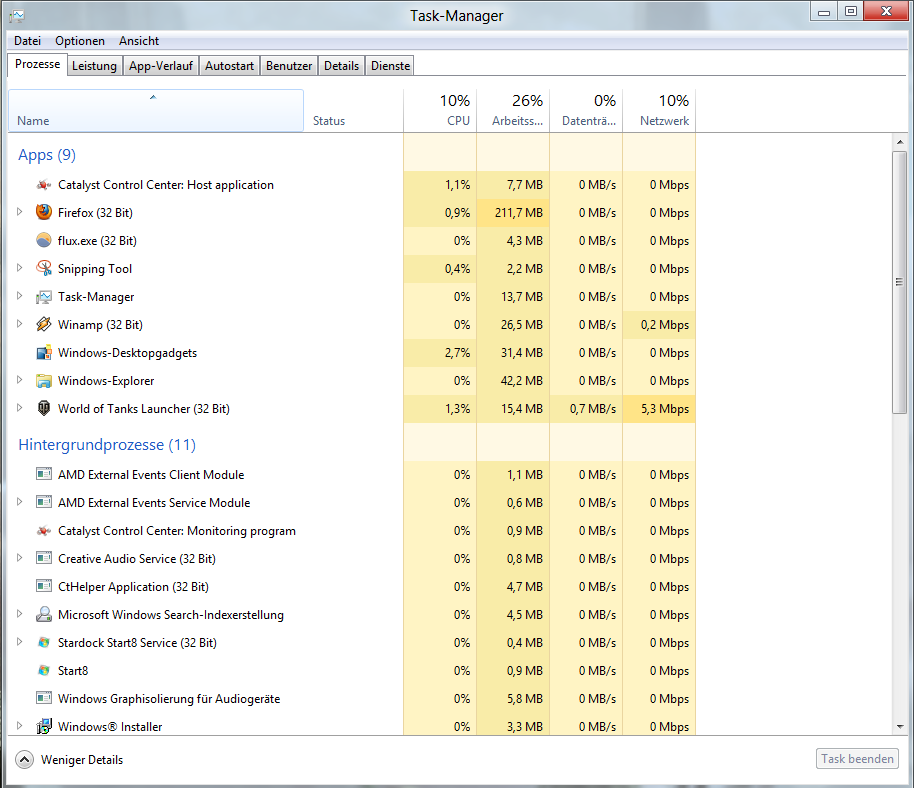Expand the Windows Installer entry
914x788 pixels.
tap(19, 726)
